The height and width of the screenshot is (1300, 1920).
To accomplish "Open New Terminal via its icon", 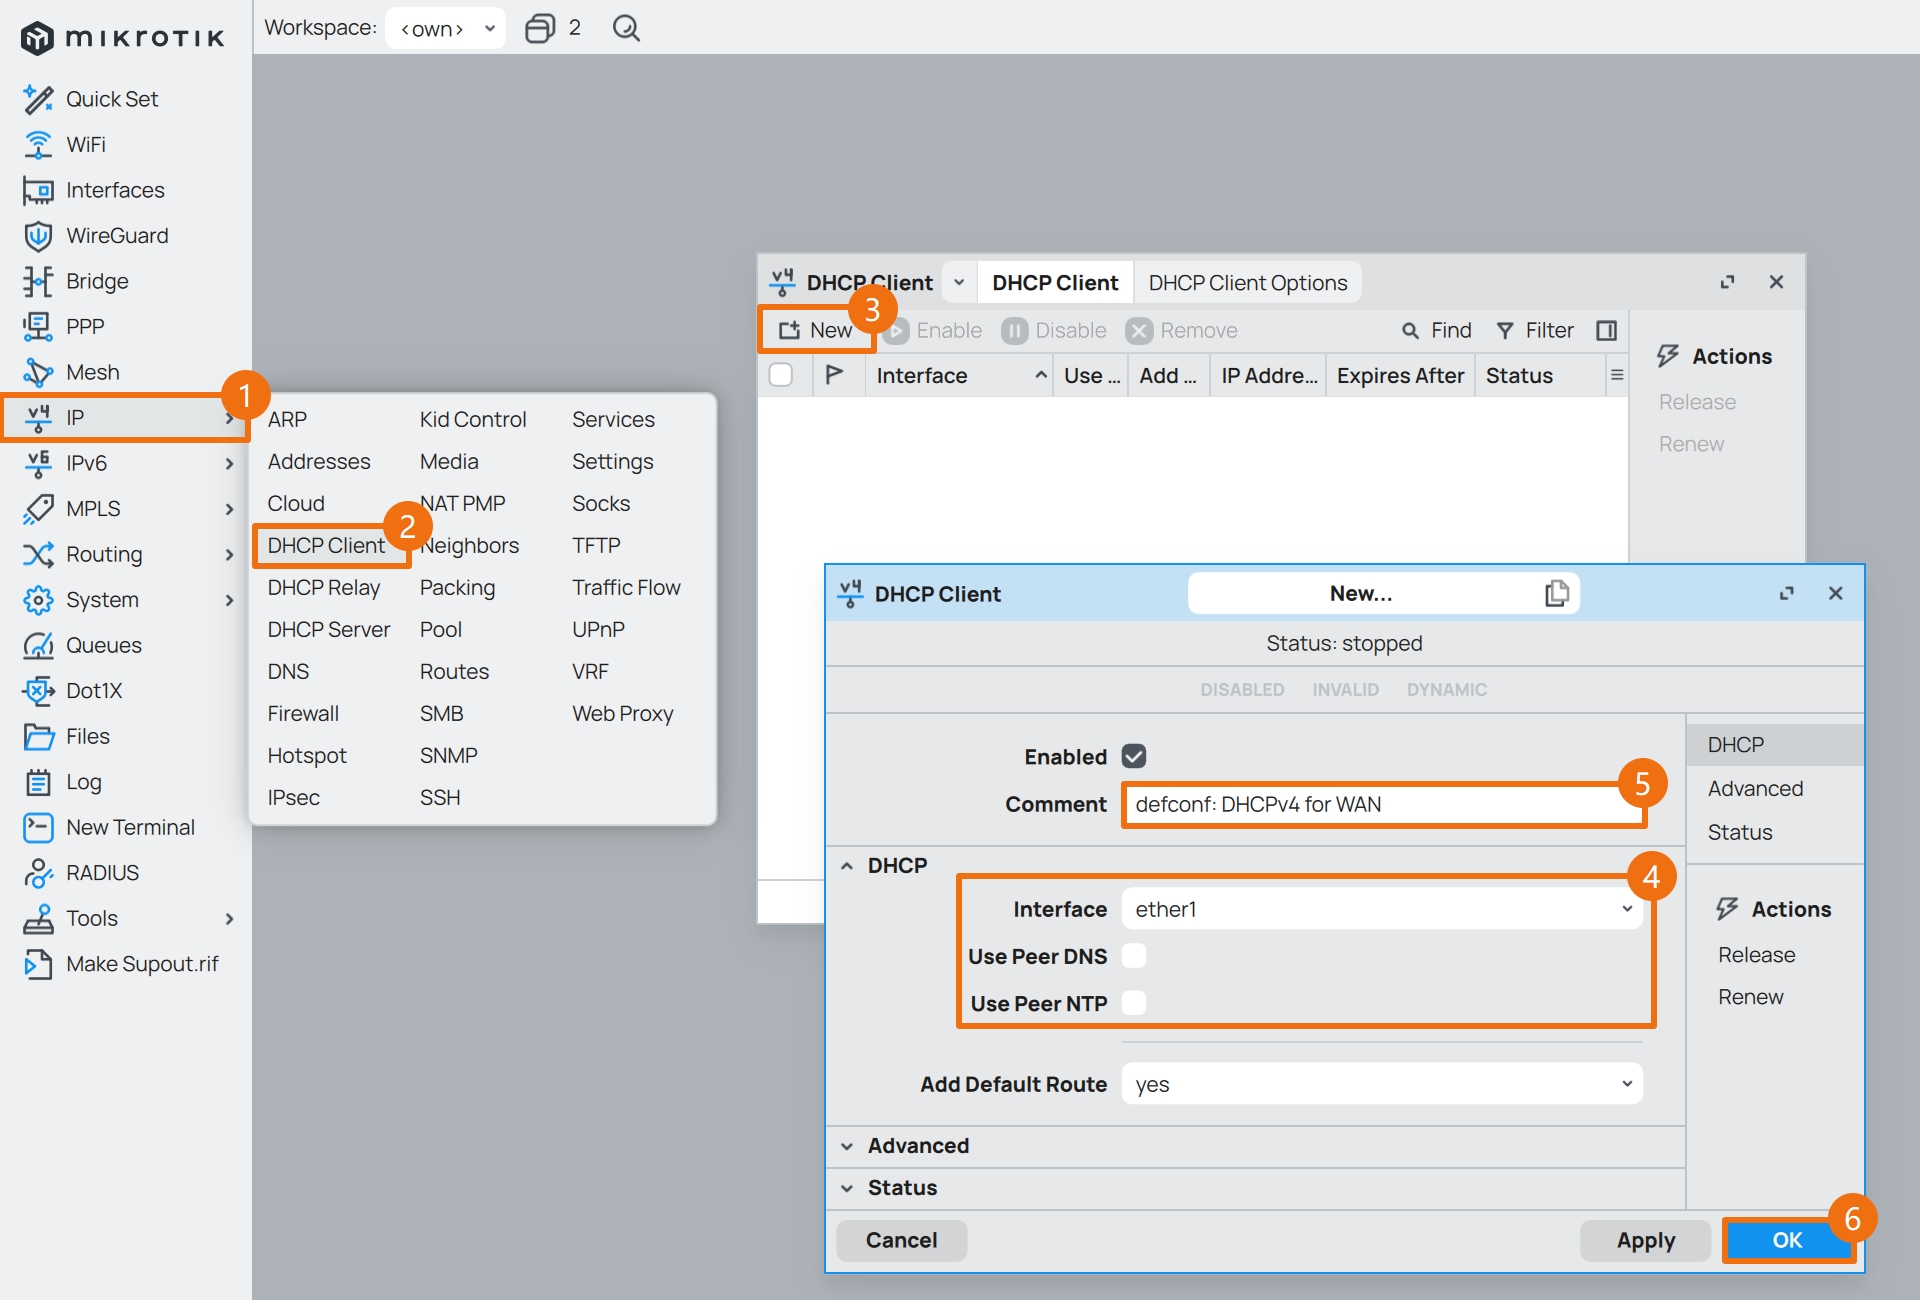I will point(38,827).
